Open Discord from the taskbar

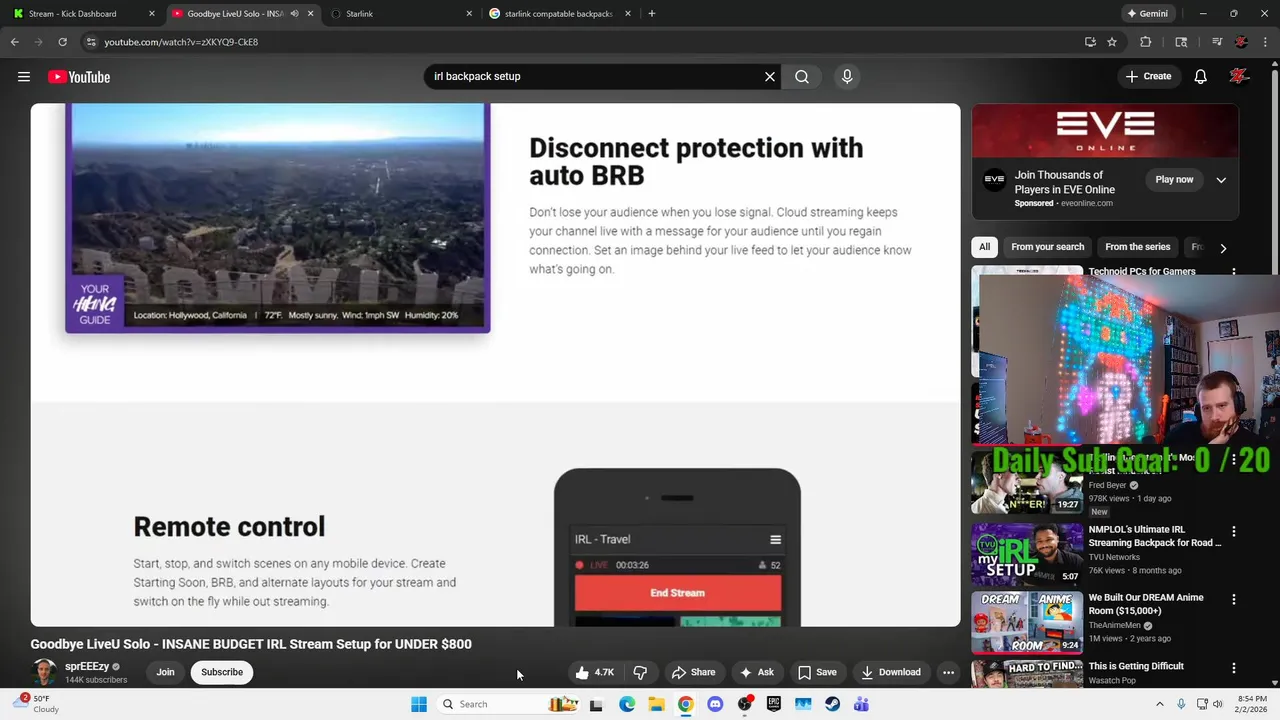pyautogui.click(x=715, y=704)
